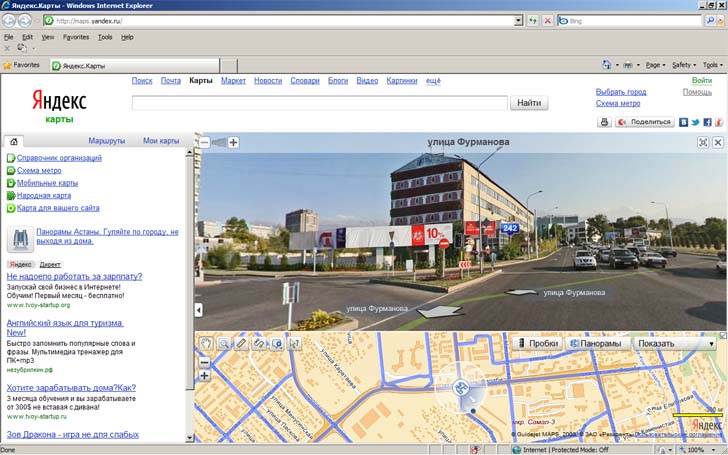The image size is (728, 455).
Task: Select the ruler distance tool on the map
Action: coord(241,344)
